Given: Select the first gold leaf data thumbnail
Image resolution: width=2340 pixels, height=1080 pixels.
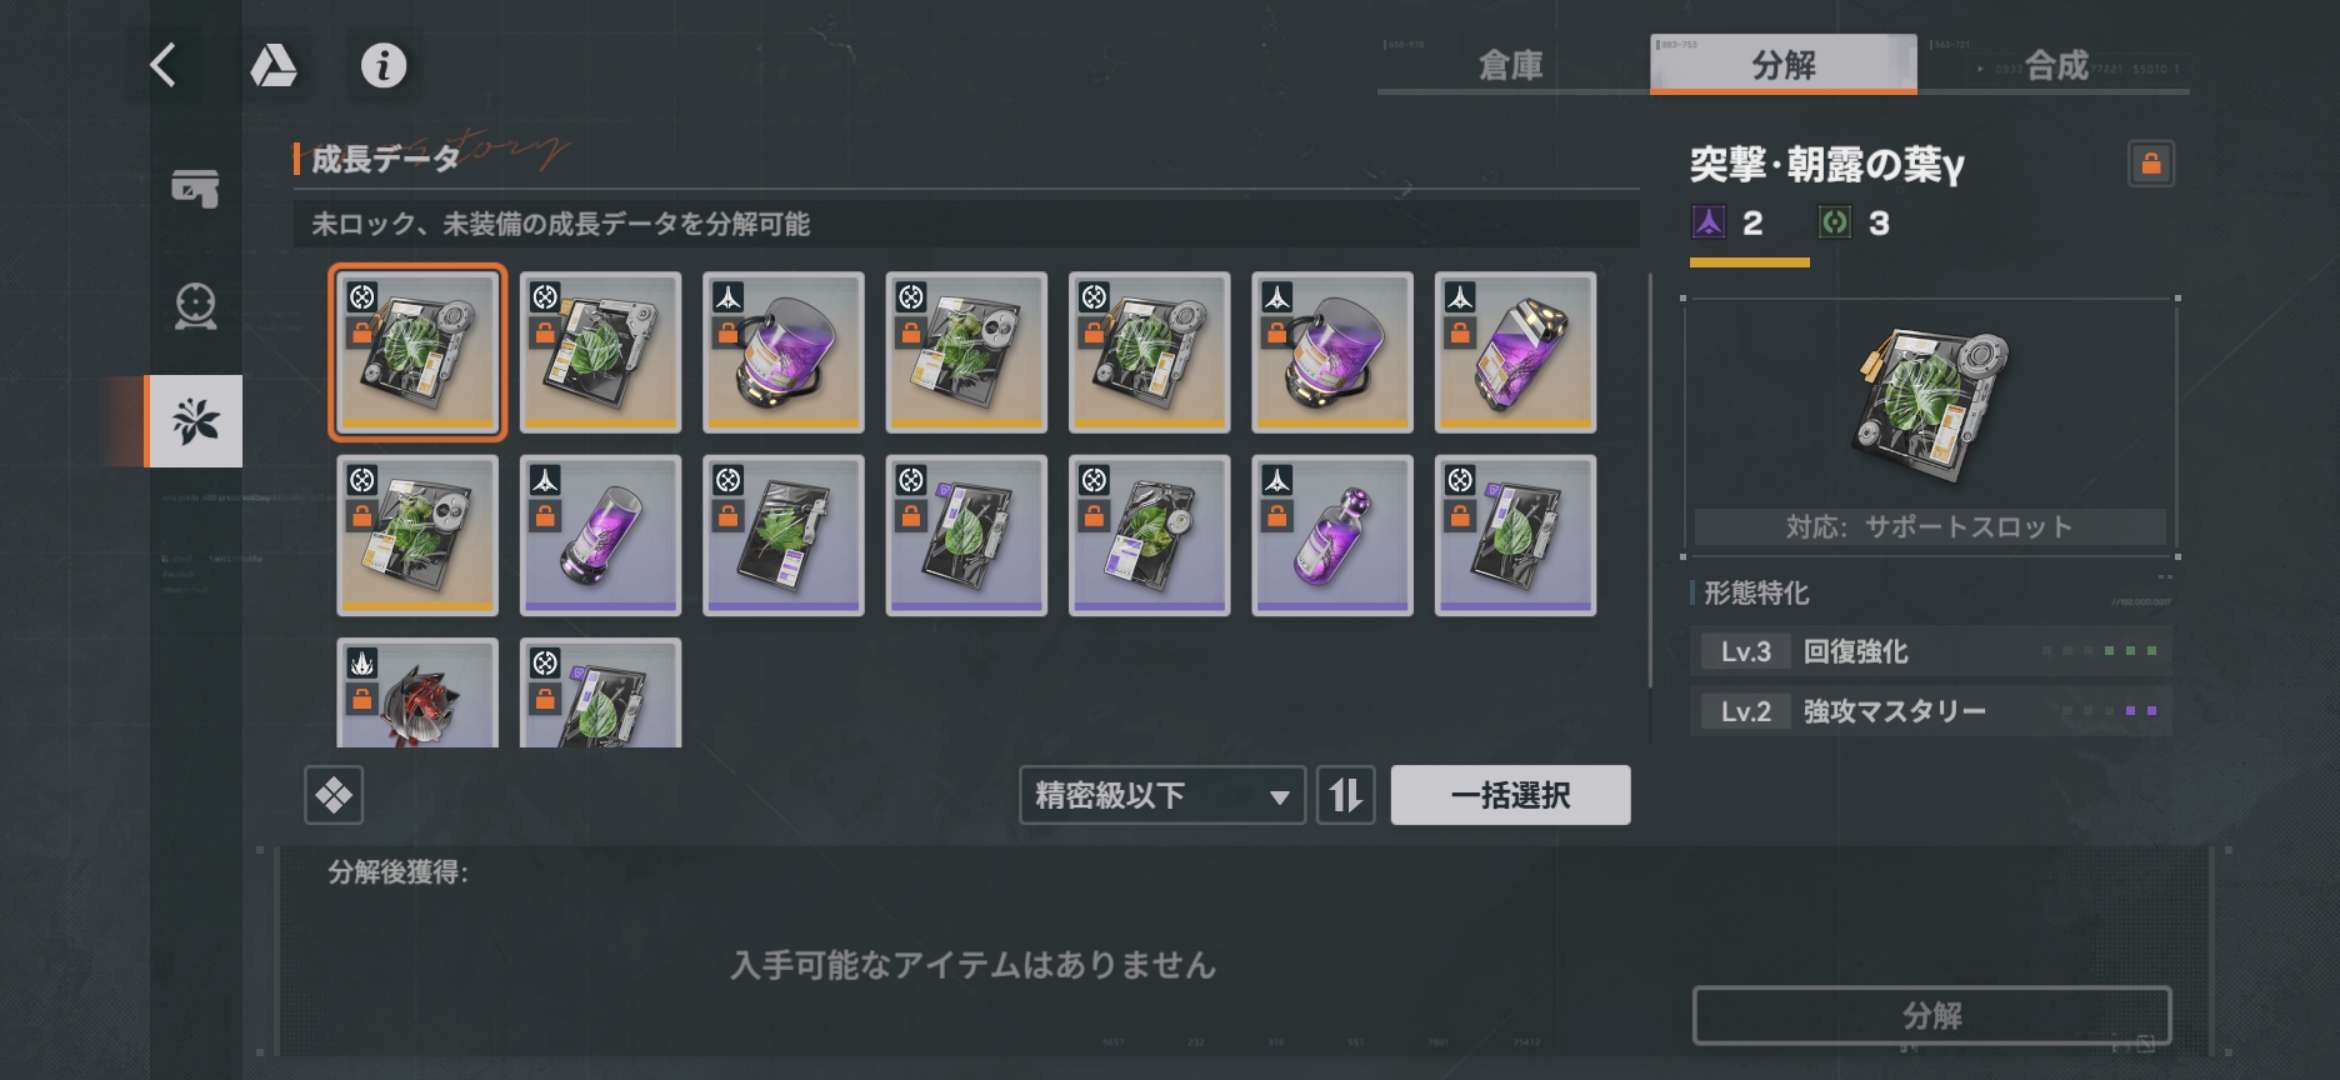Looking at the screenshot, I should 418,352.
